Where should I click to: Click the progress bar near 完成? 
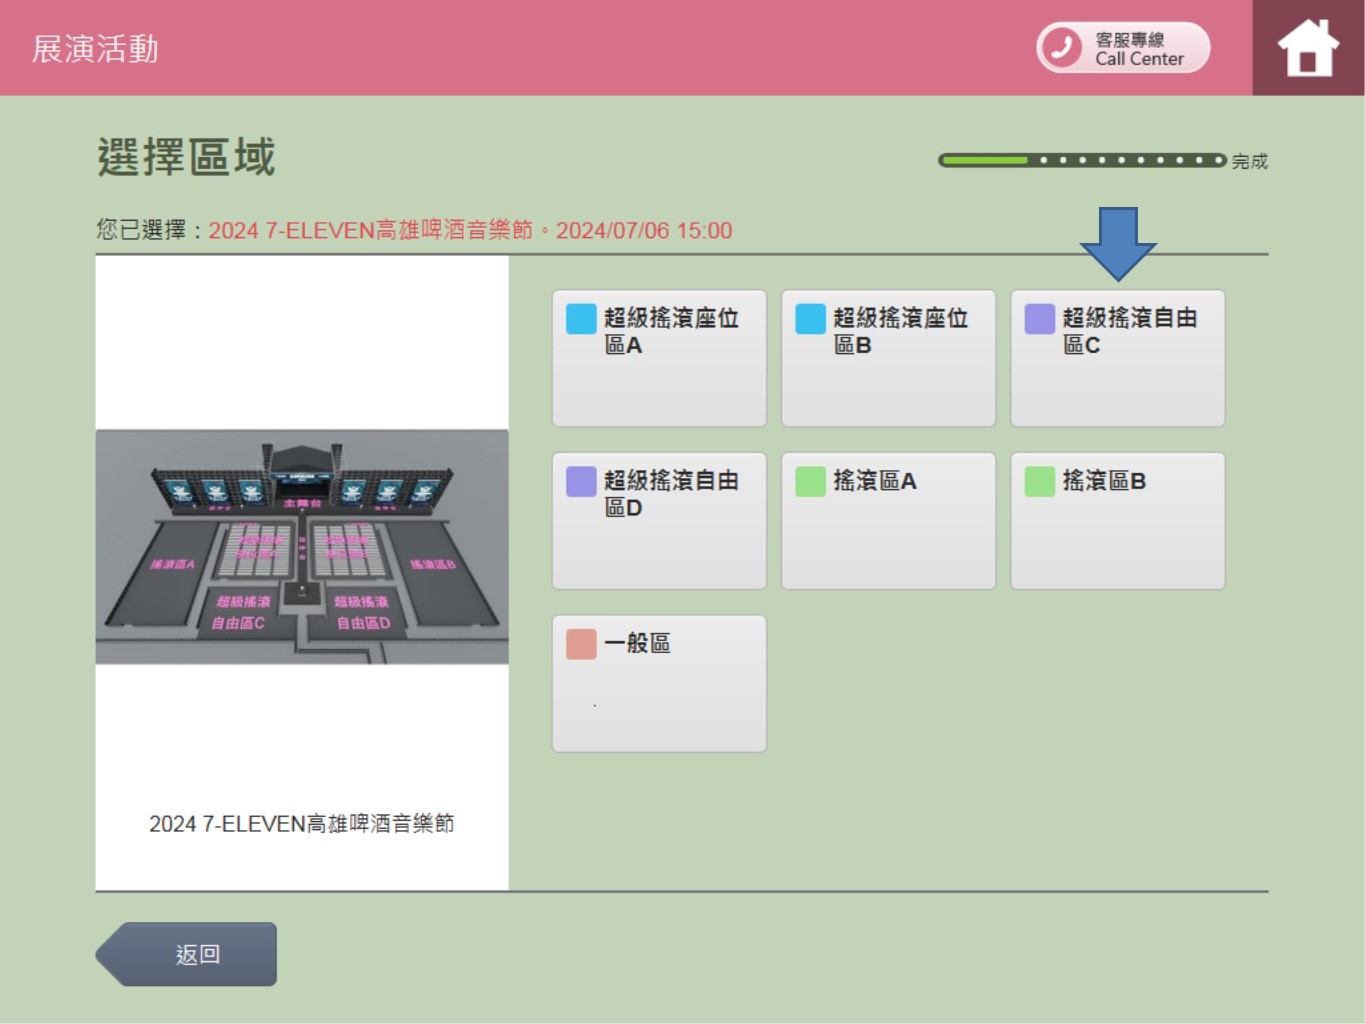[x=1082, y=160]
